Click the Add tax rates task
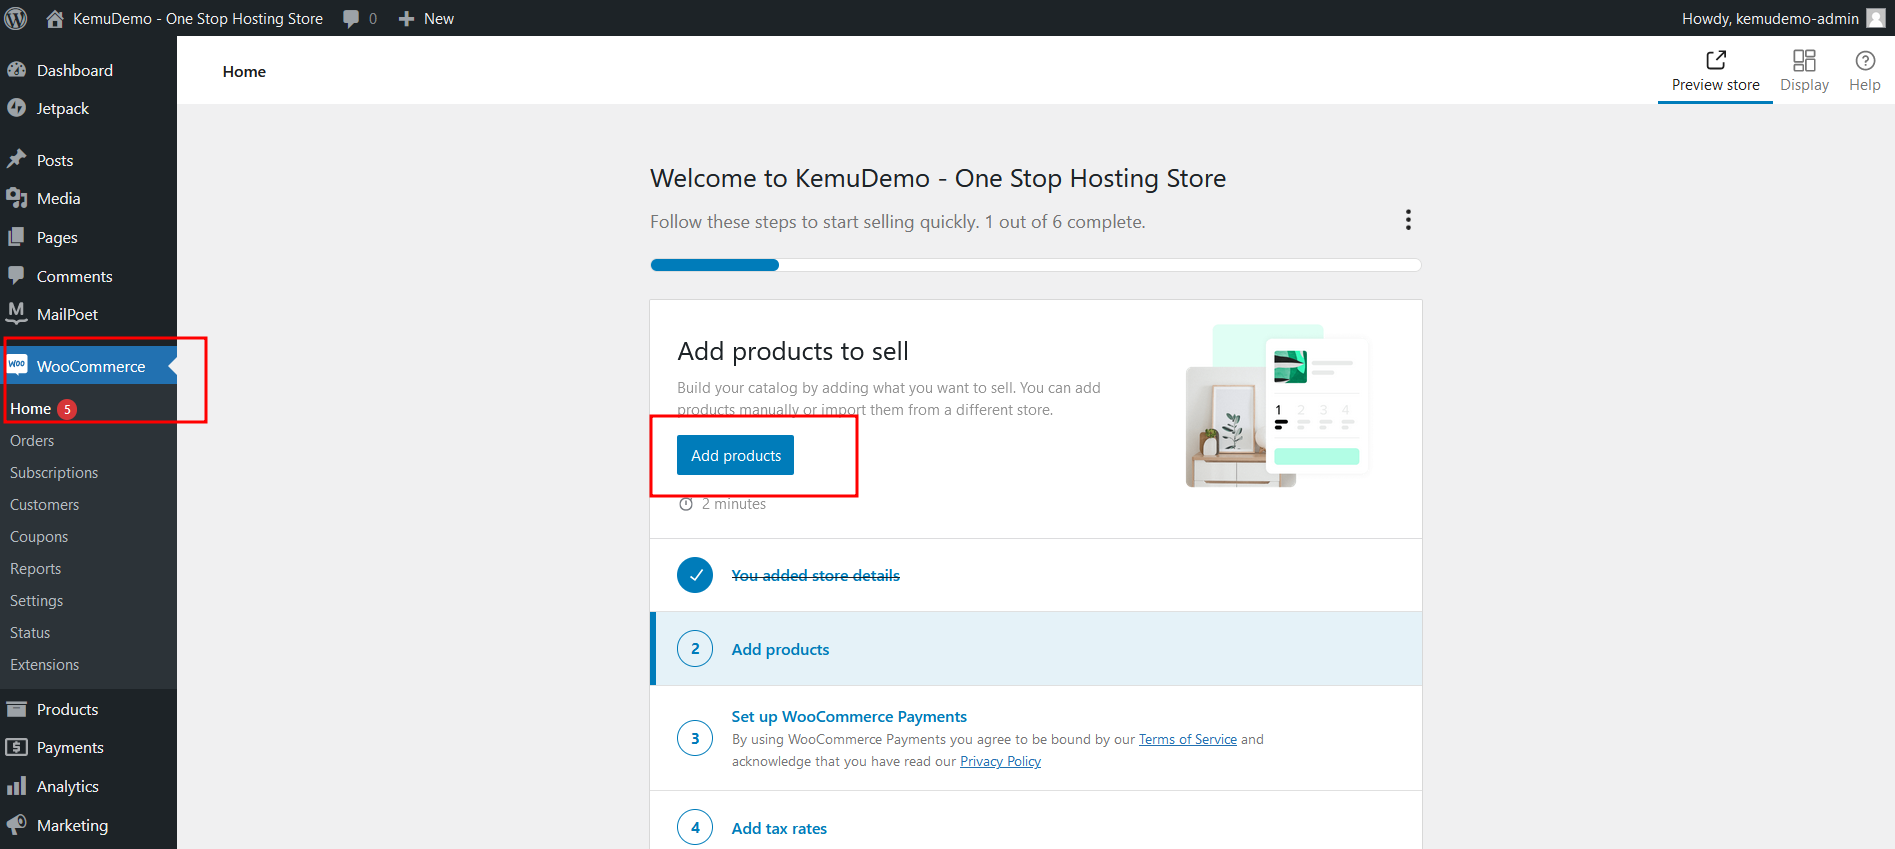This screenshot has width=1895, height=849. (779, 828)
